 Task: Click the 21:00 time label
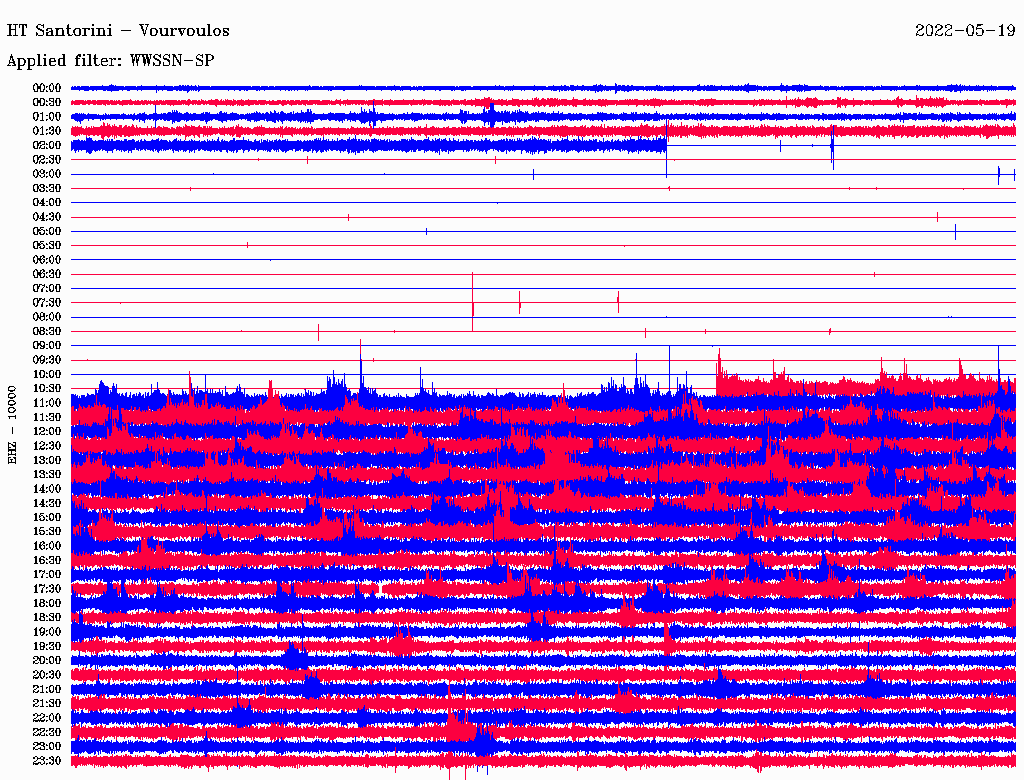tap(47, 690)
